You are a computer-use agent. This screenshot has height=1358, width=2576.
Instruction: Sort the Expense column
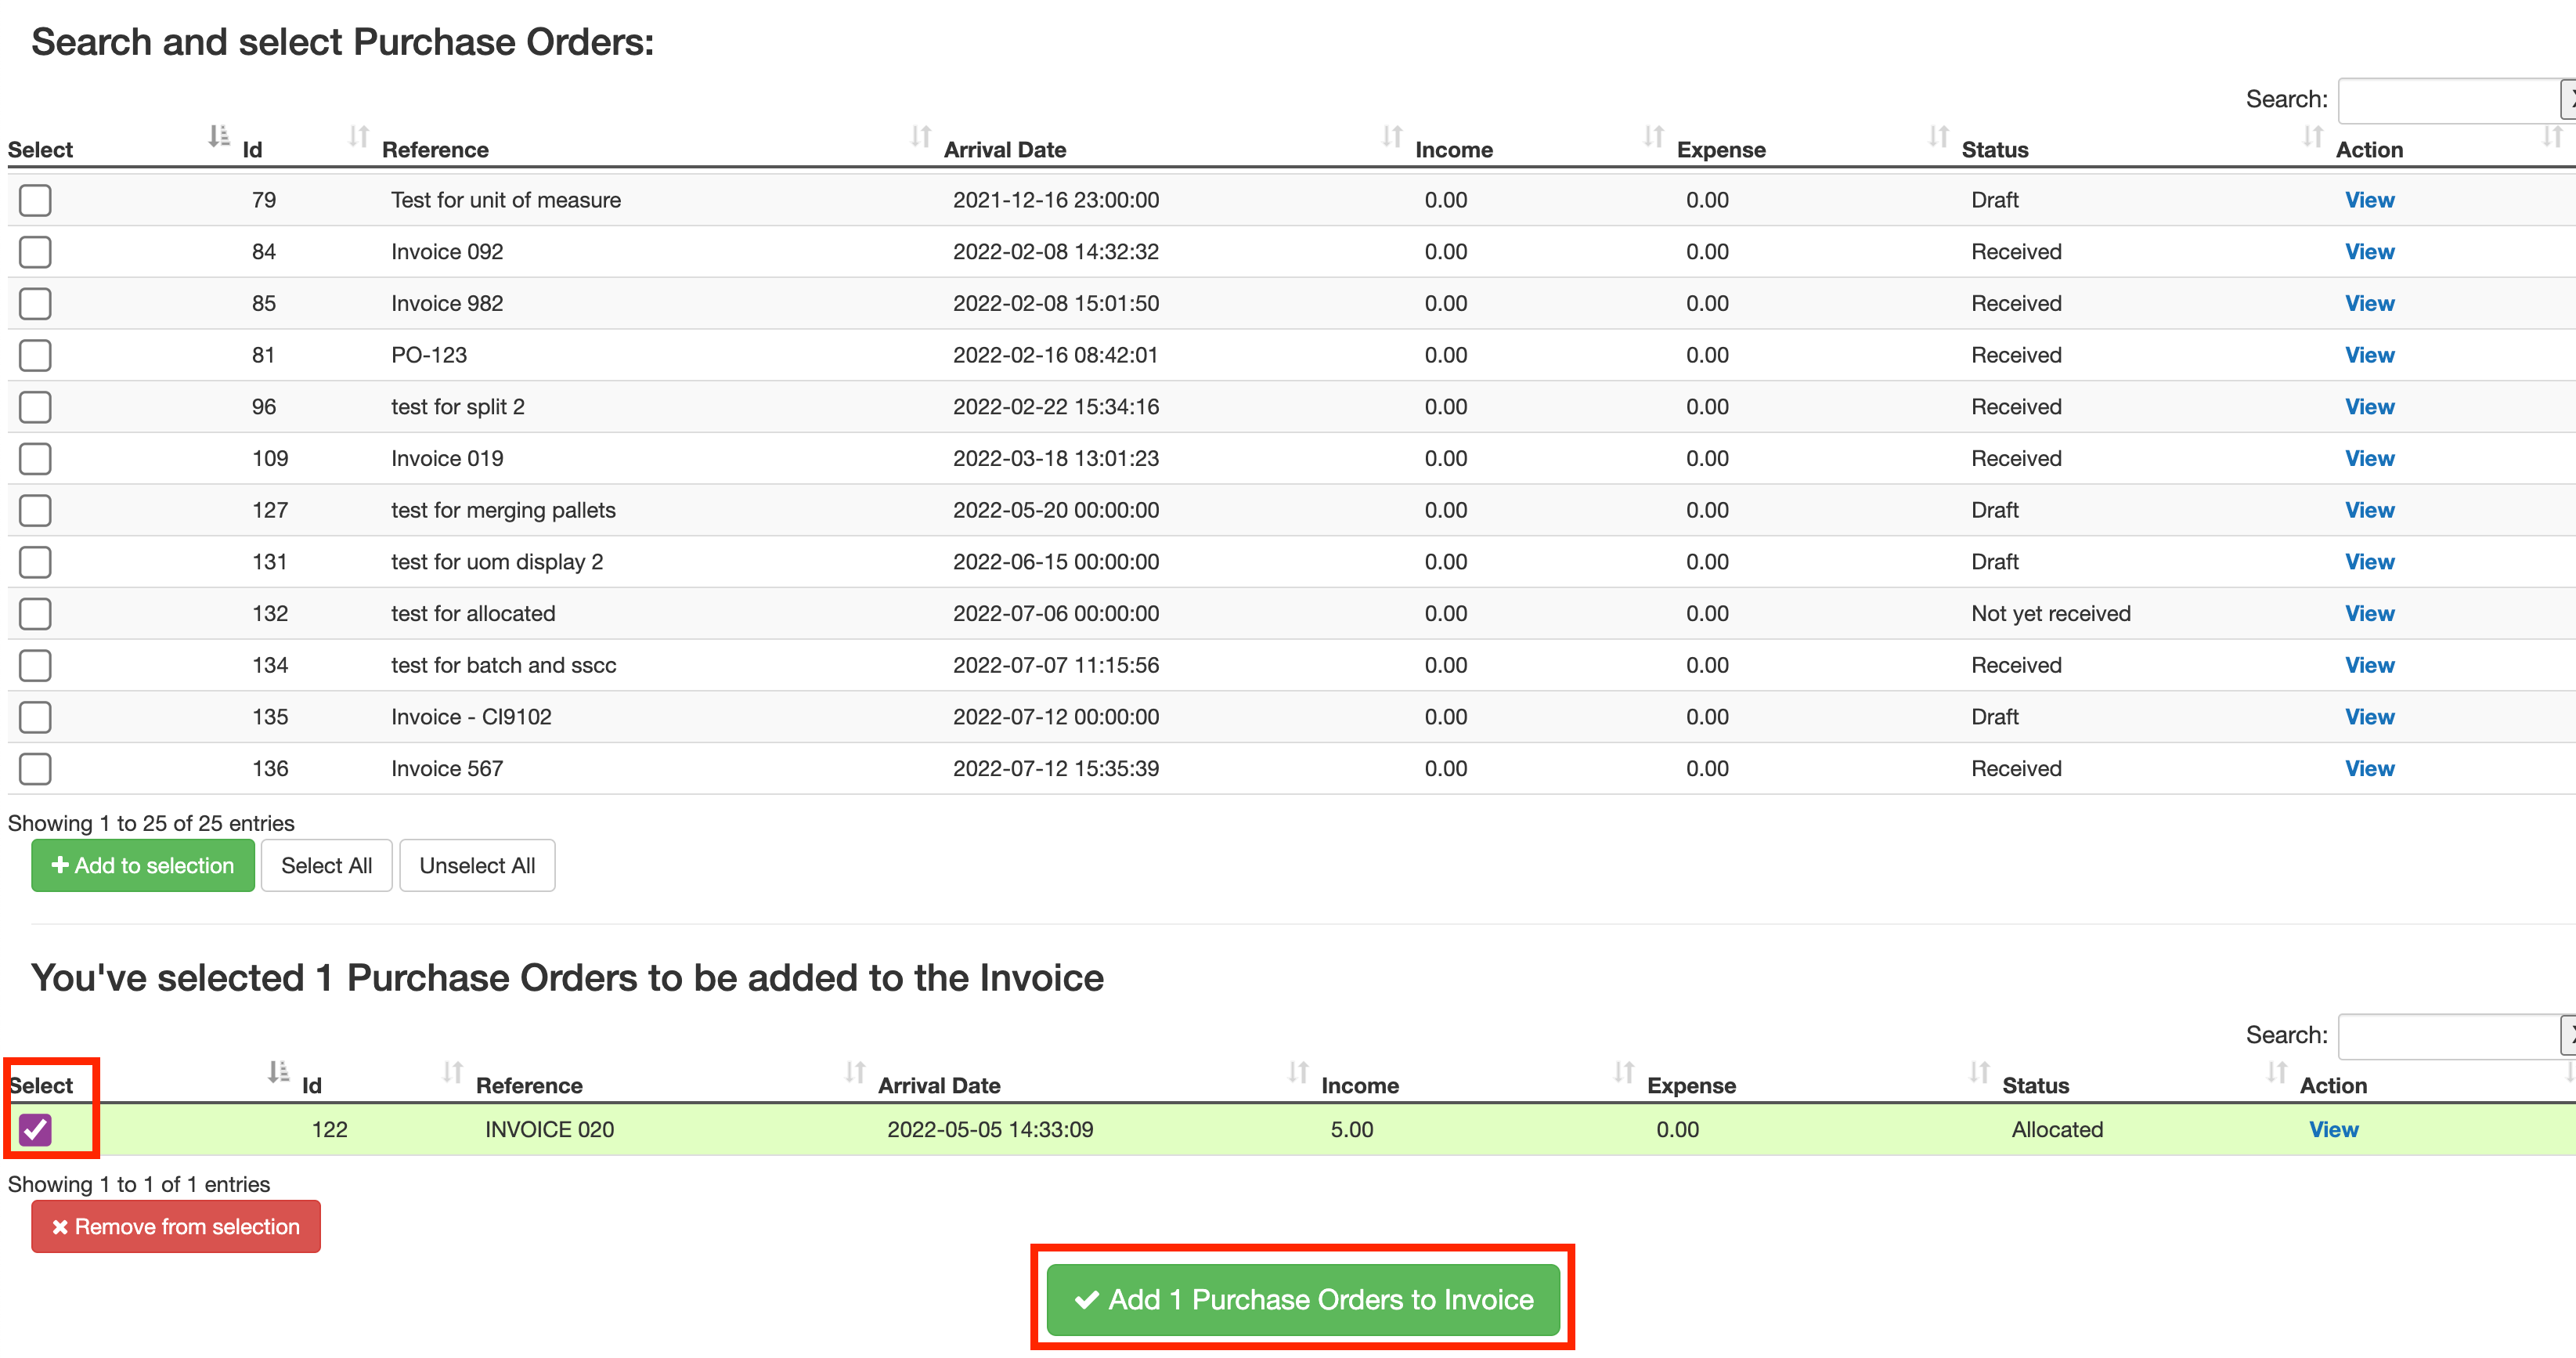click(1652, 139)
